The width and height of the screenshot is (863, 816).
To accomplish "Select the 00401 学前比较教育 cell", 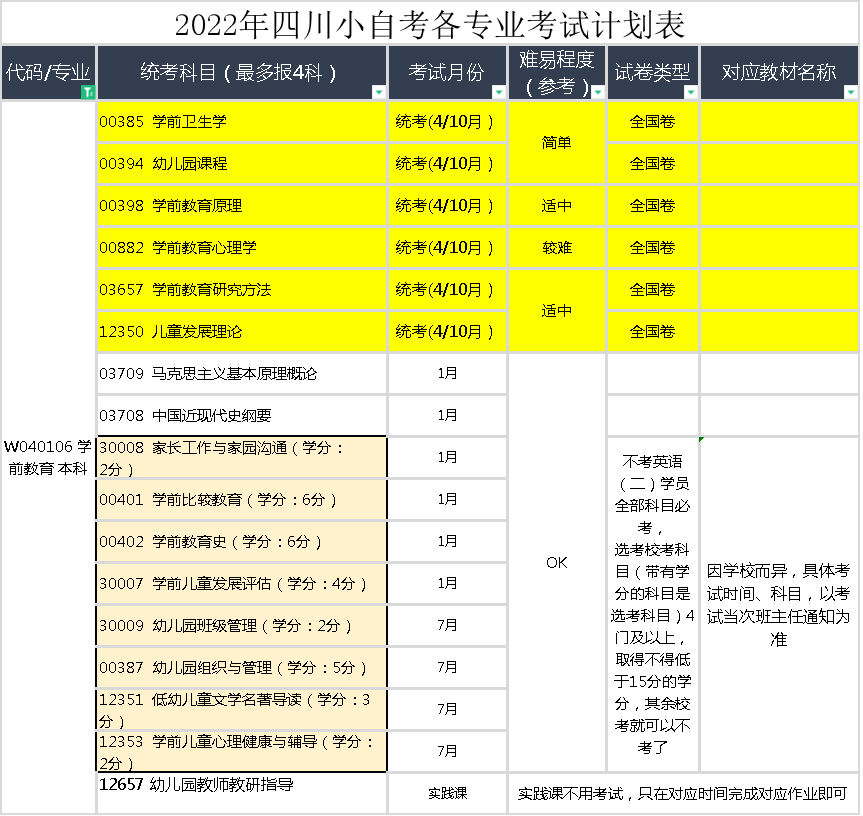I will (241, 500).
